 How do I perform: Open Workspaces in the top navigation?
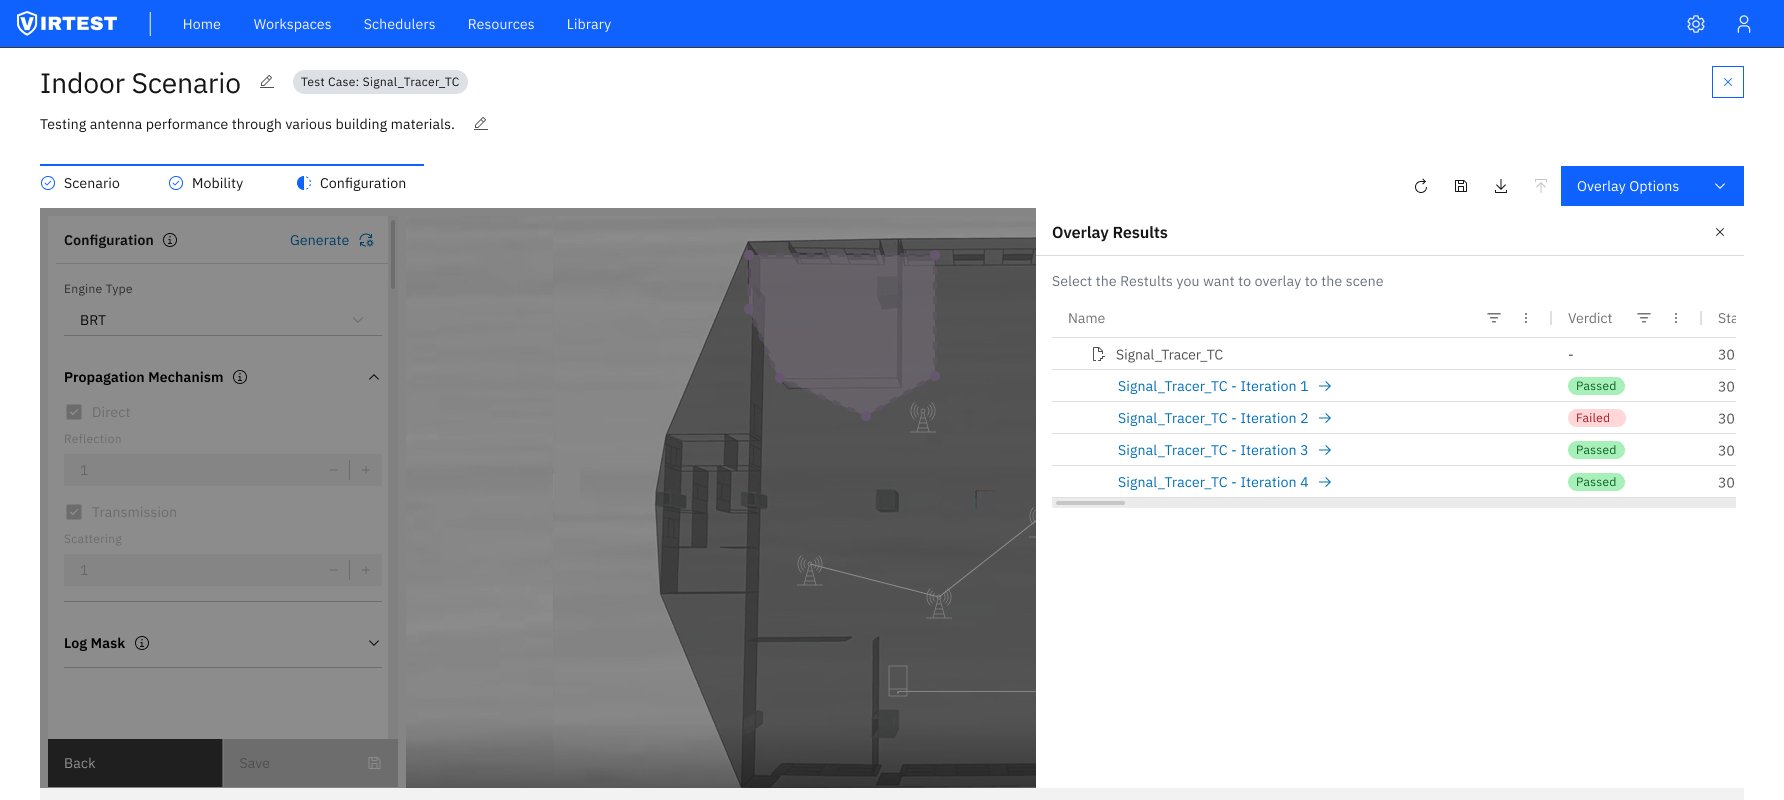tap(292, 24)
